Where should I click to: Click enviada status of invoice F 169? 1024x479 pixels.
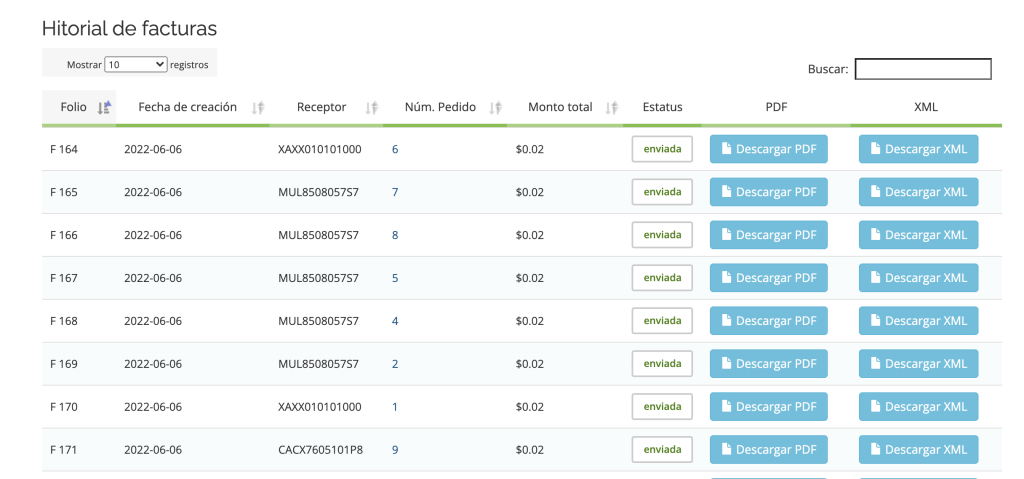point(662,364)
